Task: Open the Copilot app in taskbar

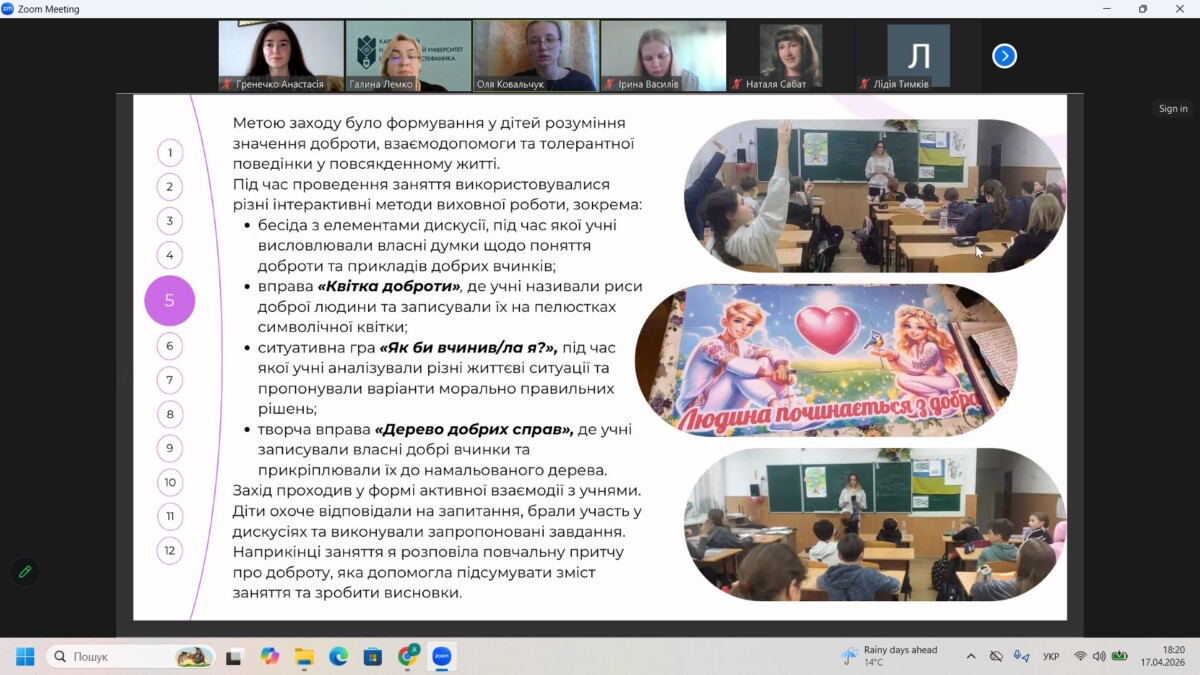Action: coord(269,657)
